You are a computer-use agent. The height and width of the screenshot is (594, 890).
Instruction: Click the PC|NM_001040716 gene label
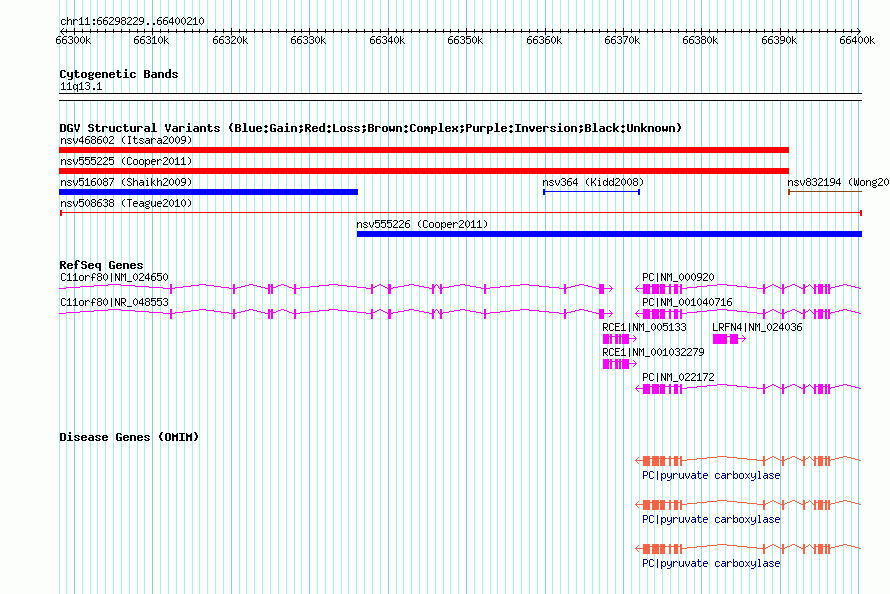(687, 302)
